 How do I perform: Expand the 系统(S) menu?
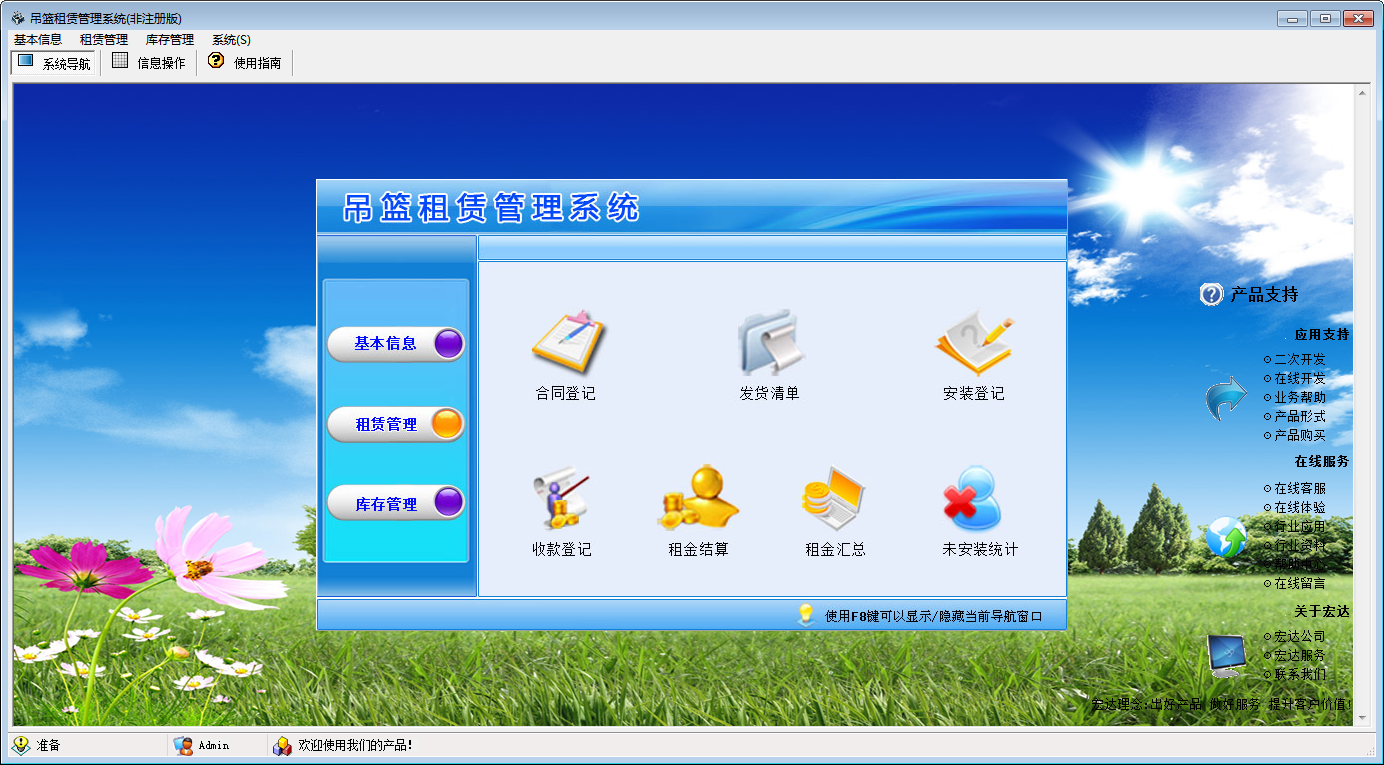(x=231, y=40)
